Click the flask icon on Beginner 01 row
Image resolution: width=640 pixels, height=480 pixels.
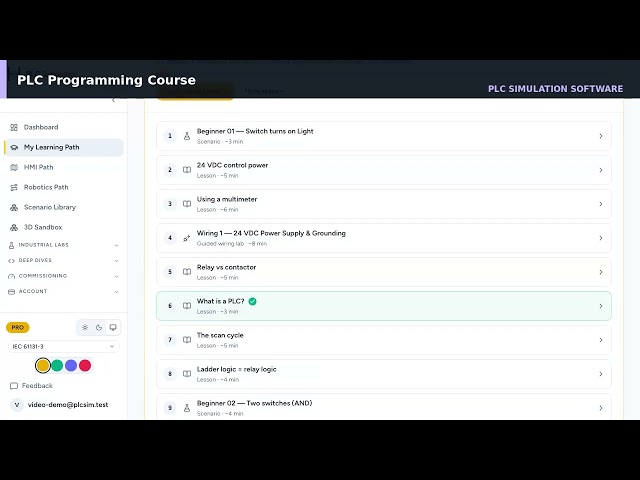pos(187,136)
